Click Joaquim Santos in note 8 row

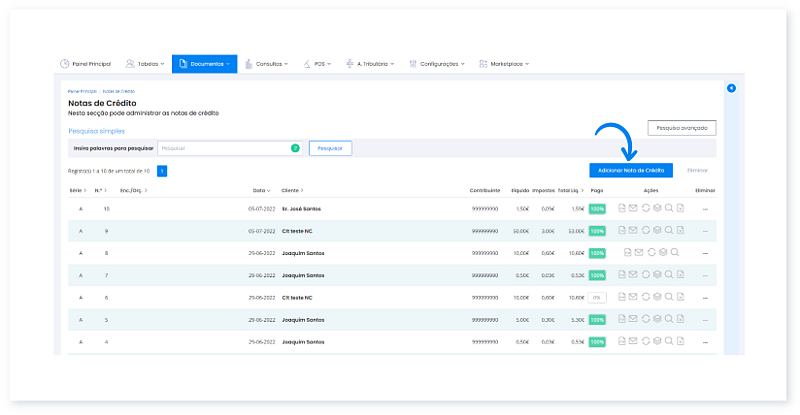[x=303, y=253]
